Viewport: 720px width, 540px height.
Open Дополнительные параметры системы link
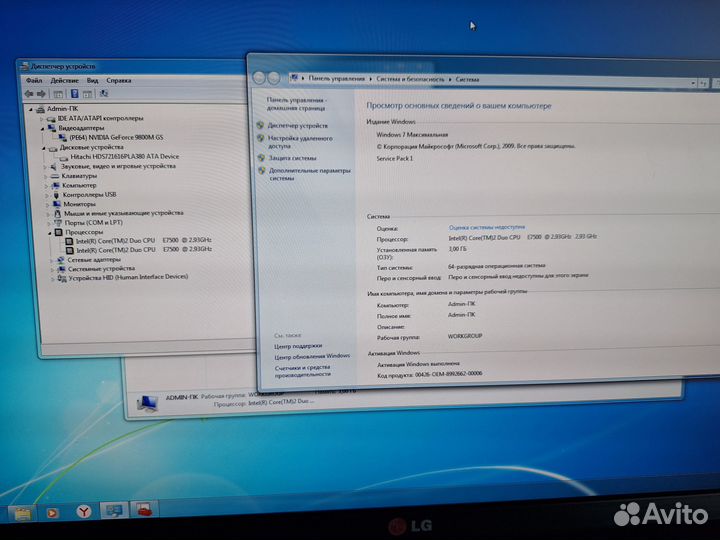coord(310,174)
